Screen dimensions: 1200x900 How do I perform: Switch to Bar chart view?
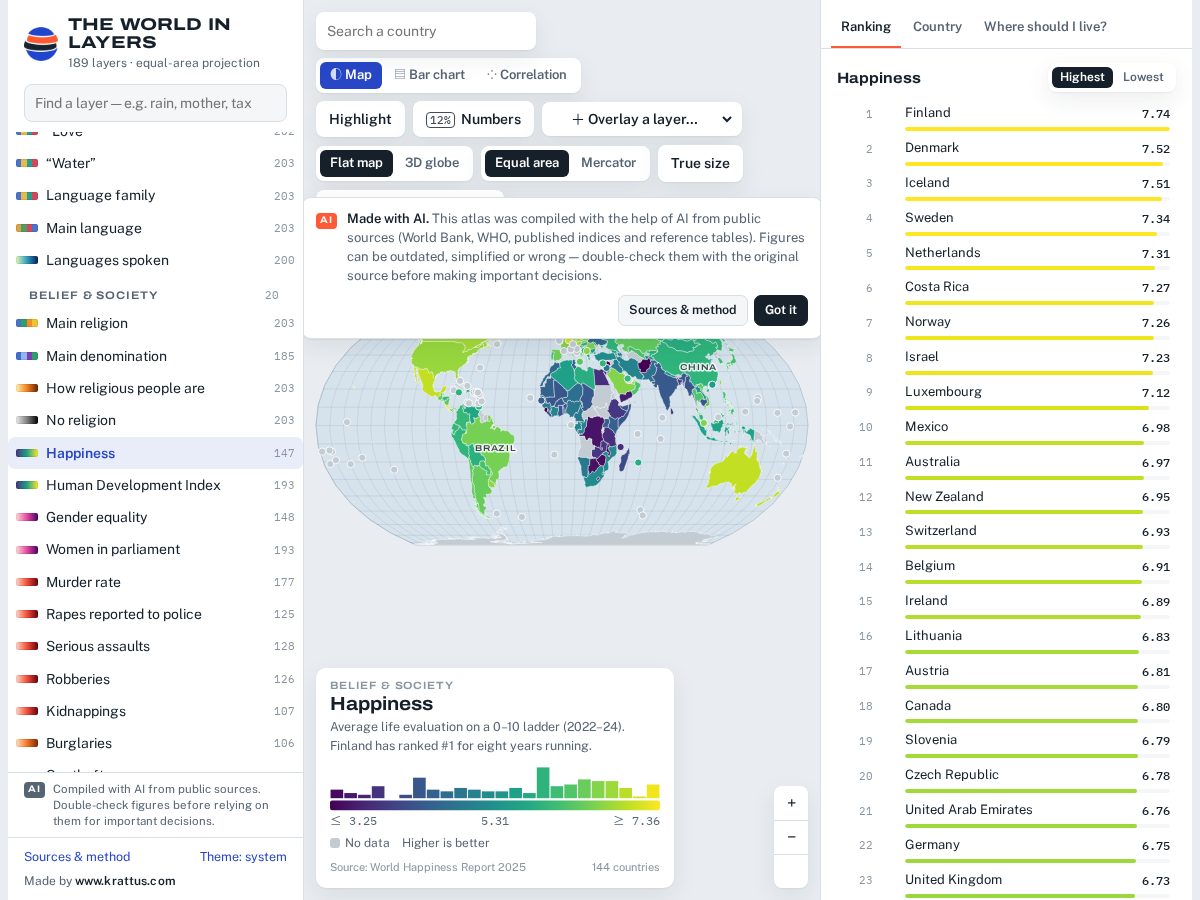click(x=430, y=75)
